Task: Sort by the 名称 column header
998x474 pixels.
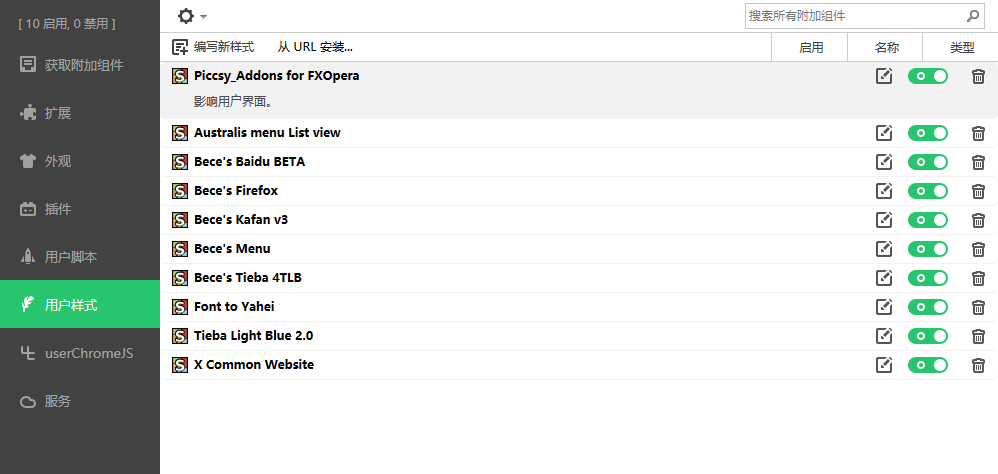Action: click(886, 47)
